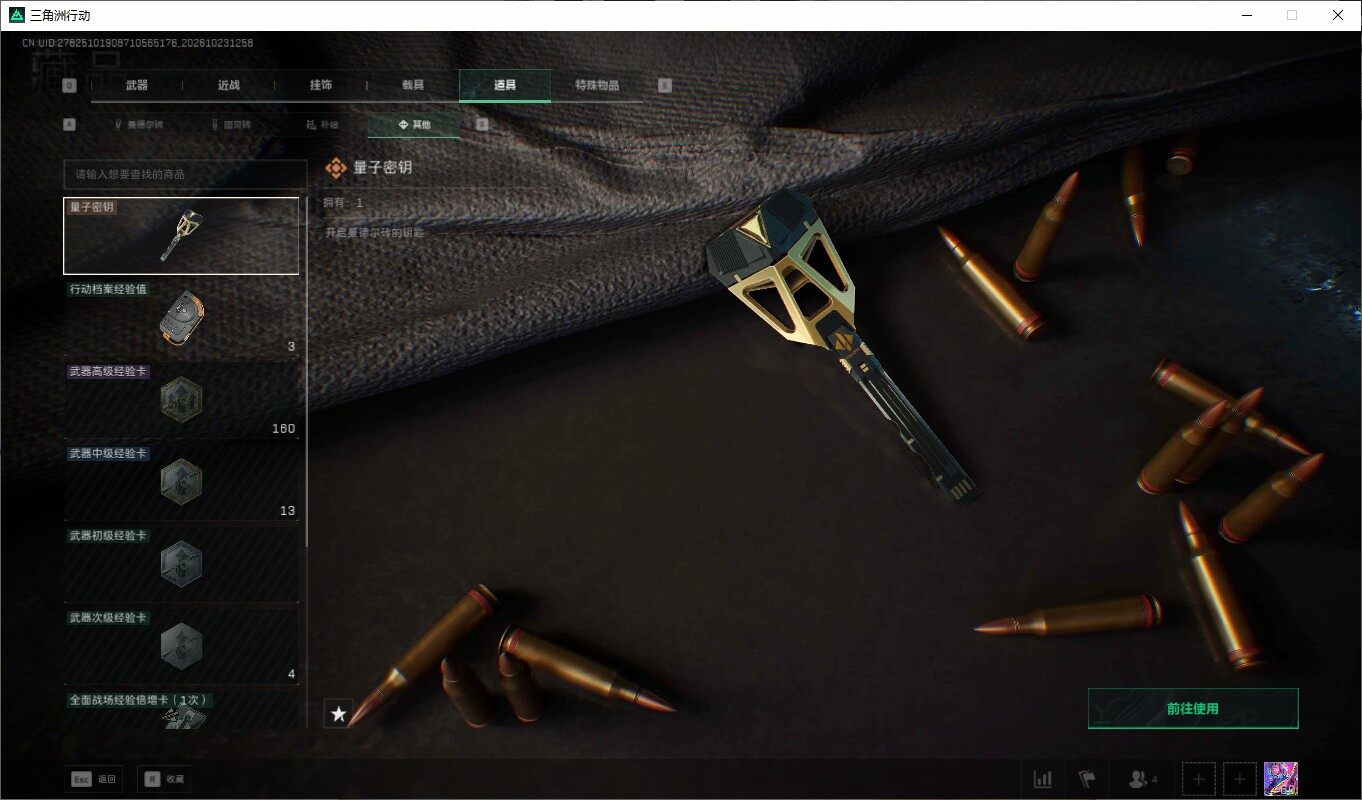Select the 曼德尔砖 sub-tab
Image resolution: width=1362 pixels, height=800 pixels.
click(139, 125)
